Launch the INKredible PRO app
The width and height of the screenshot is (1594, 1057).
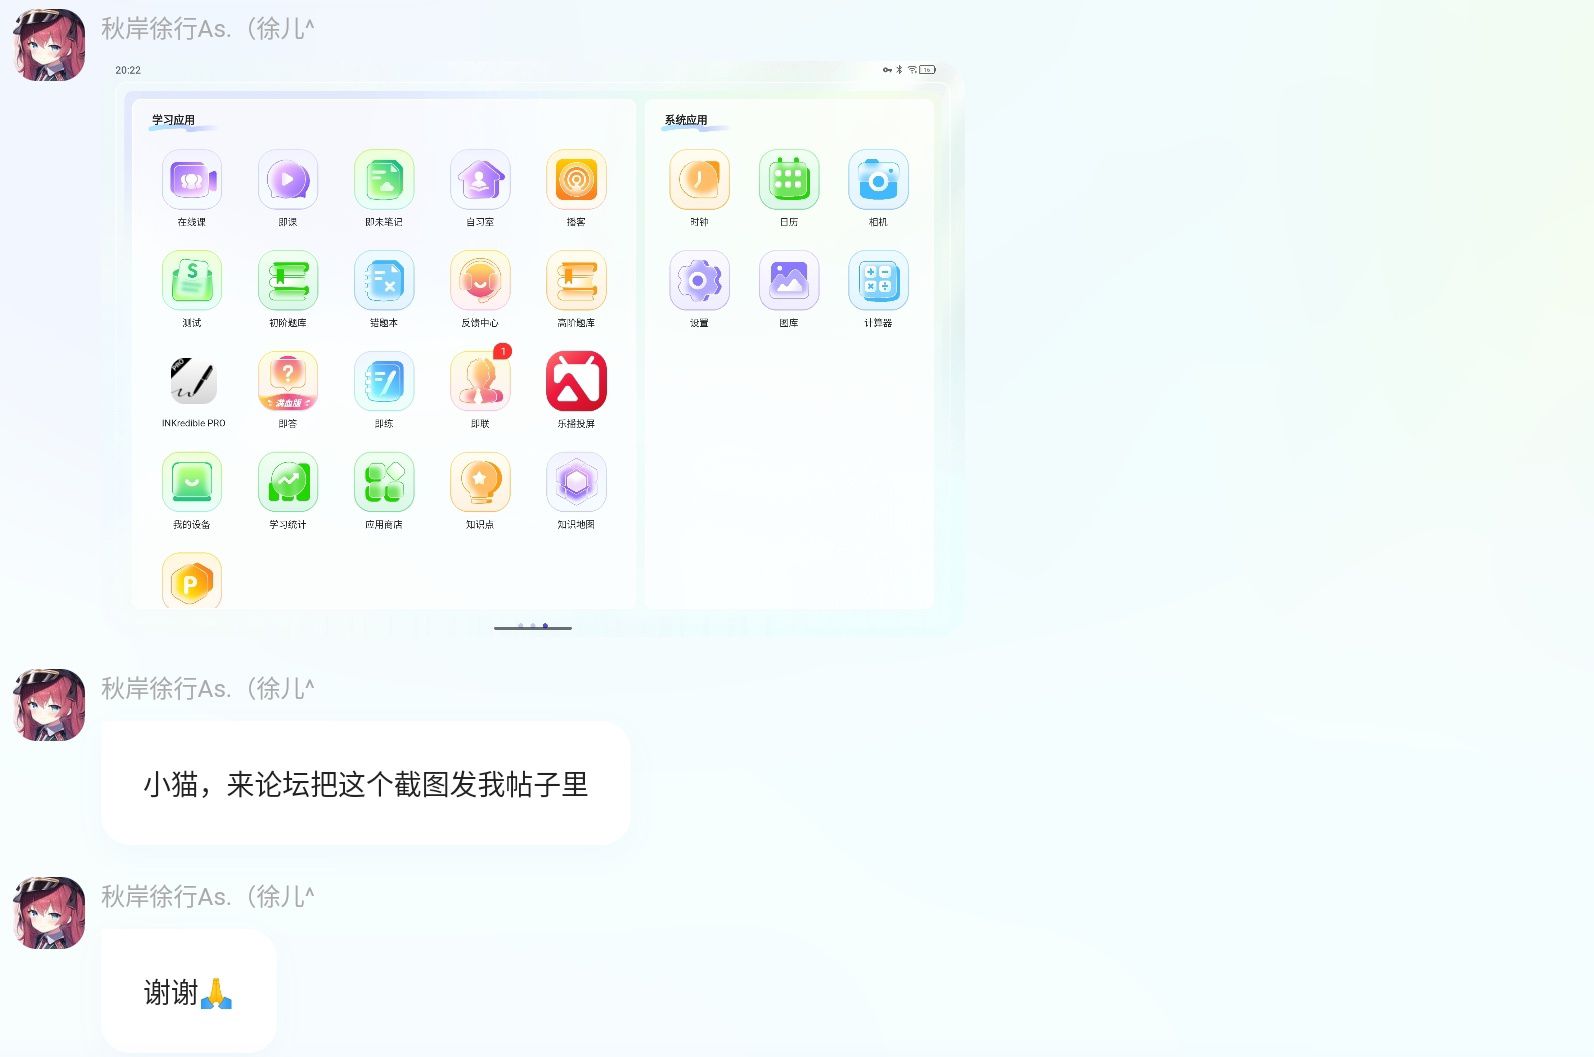192,382
